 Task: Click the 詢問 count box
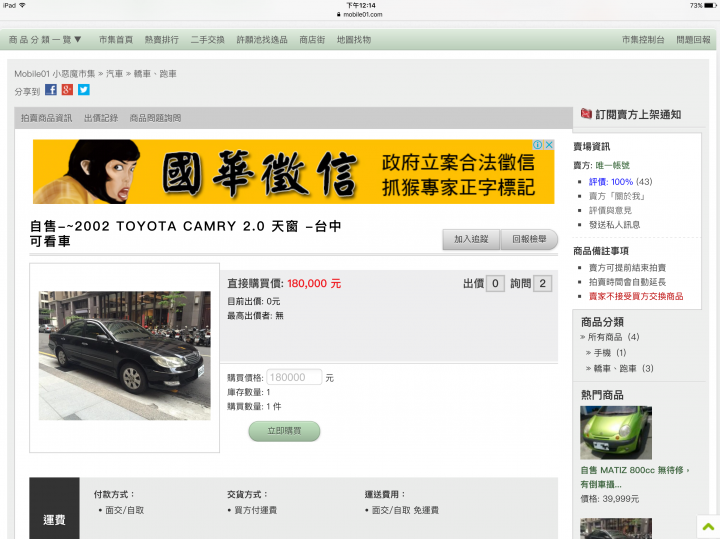(x=542, y=283)
